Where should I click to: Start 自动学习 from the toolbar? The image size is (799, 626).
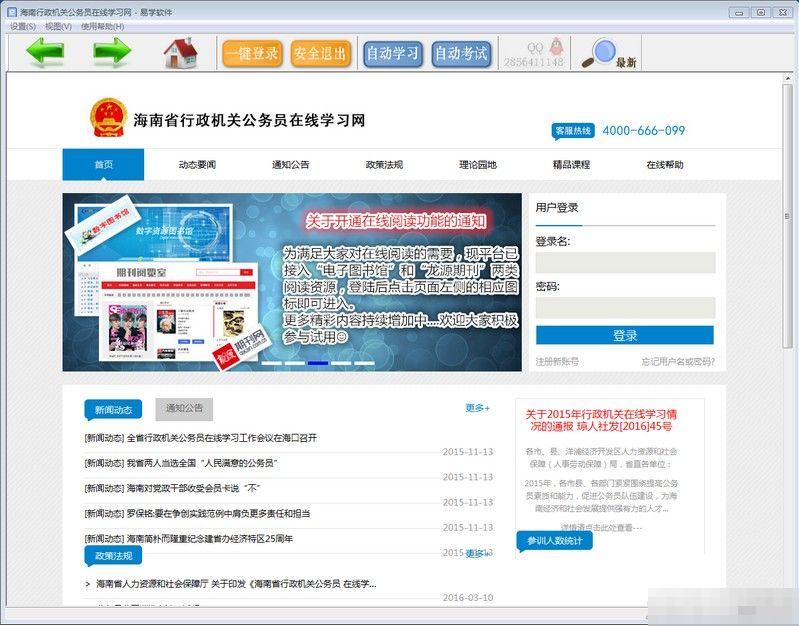(392, 53)
